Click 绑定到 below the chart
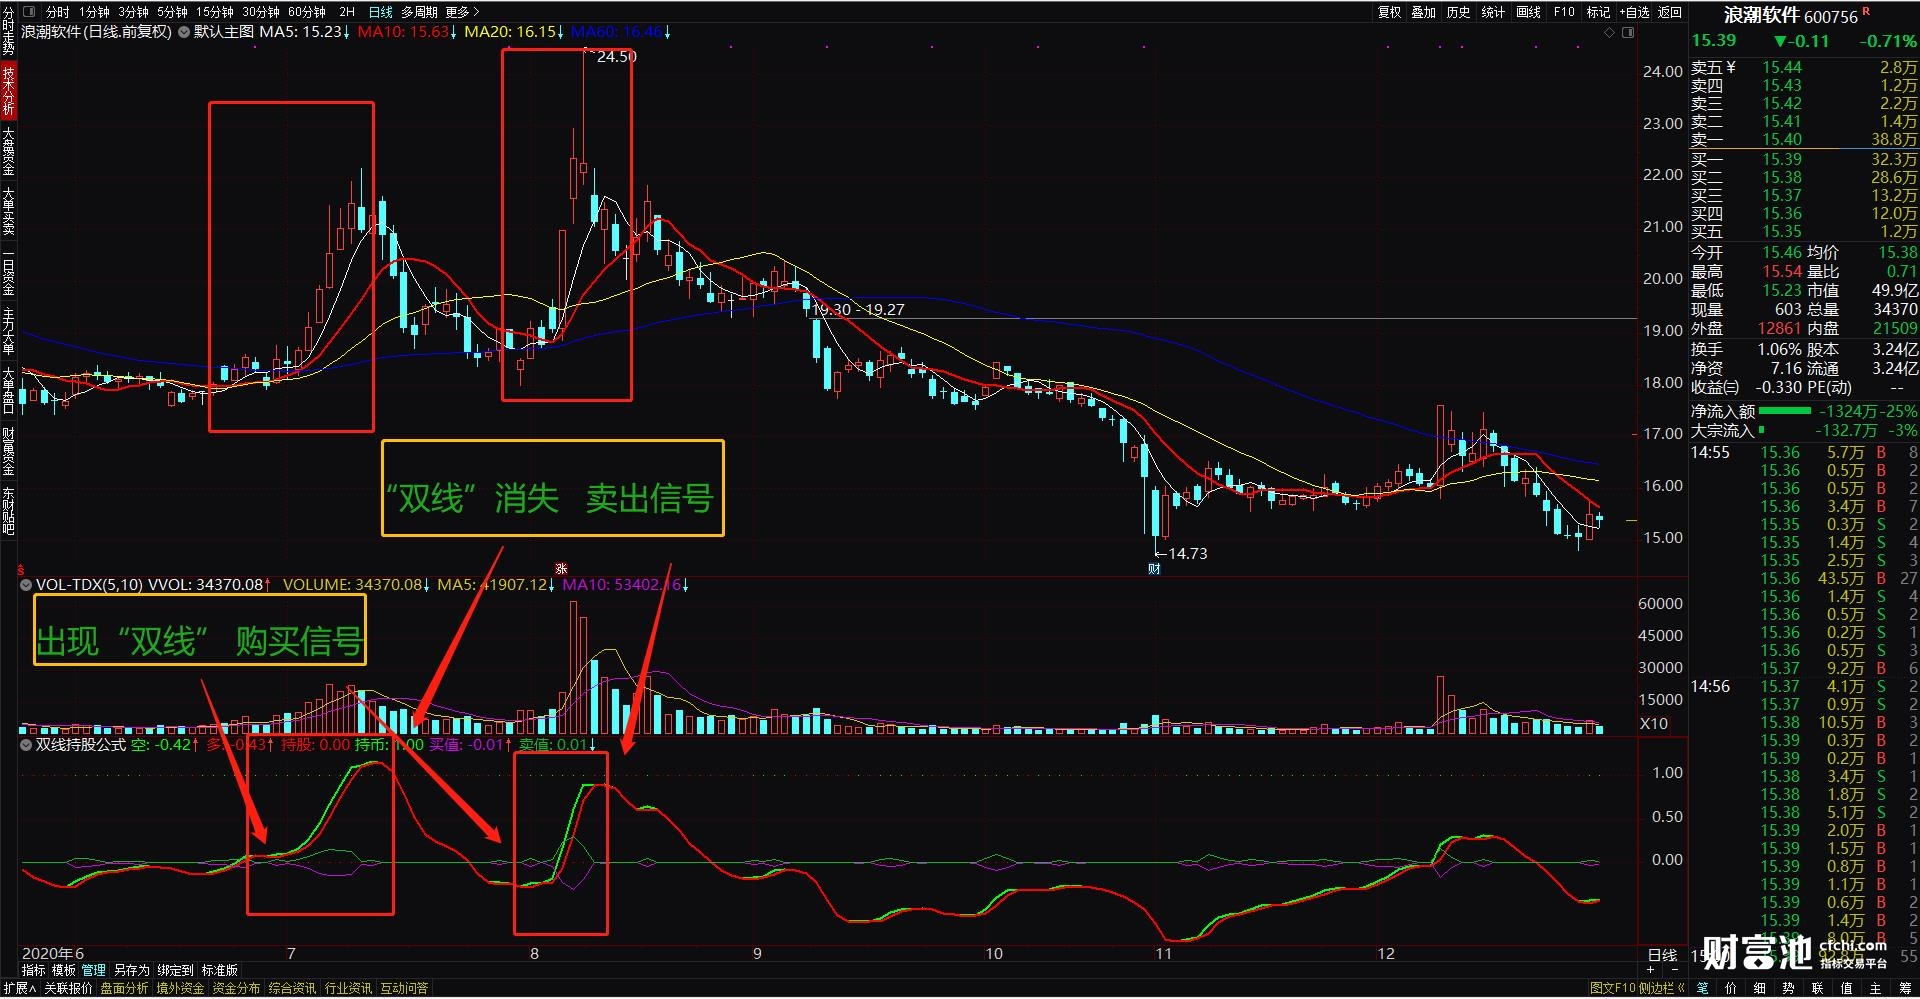Viewport: 1920px width, 999px height. pos(175,970)
